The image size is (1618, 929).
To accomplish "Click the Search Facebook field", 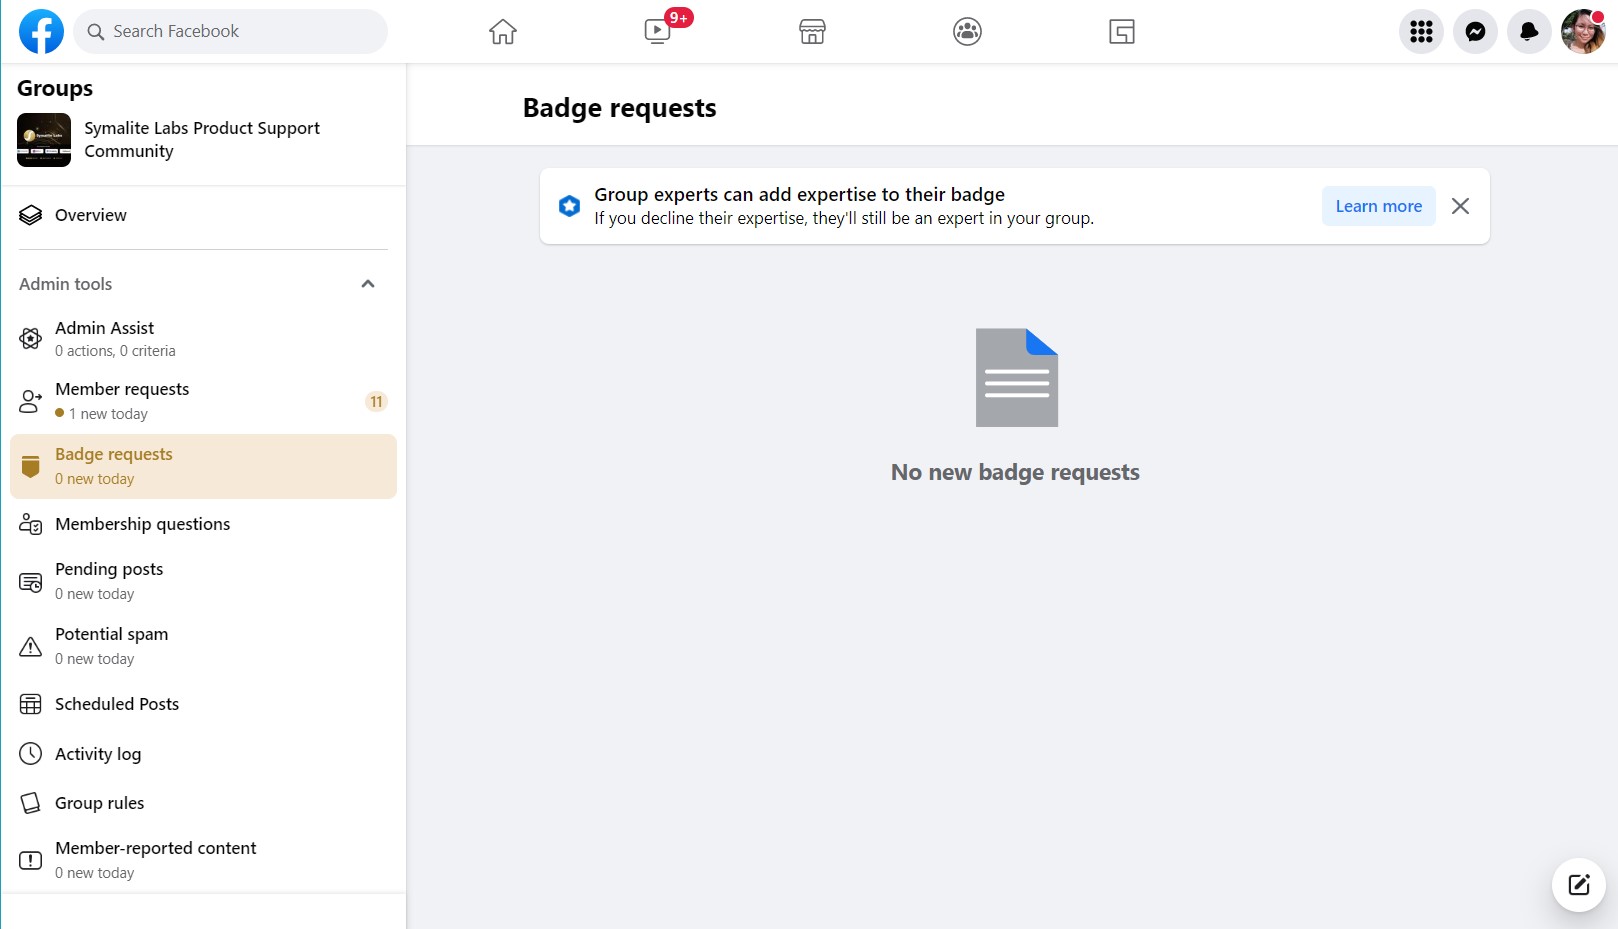I will 230,31.
